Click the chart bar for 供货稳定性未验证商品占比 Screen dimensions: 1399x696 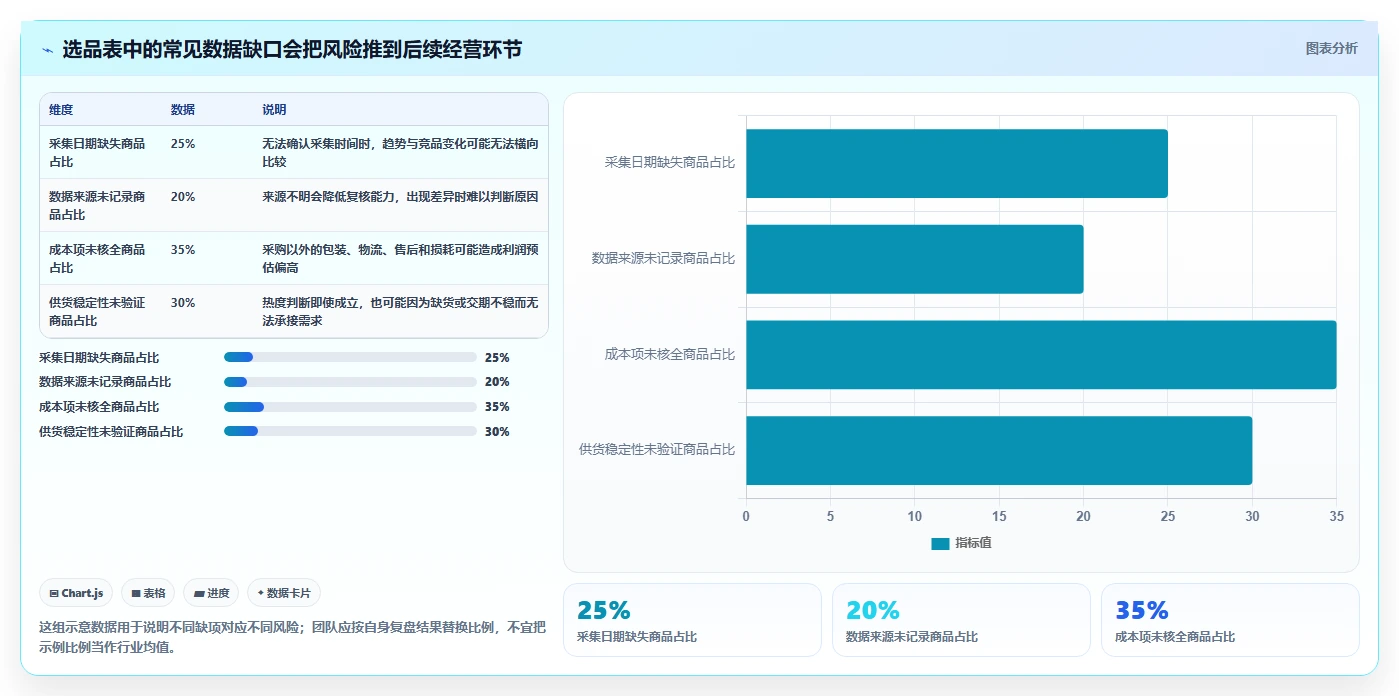tap(999, 451)
